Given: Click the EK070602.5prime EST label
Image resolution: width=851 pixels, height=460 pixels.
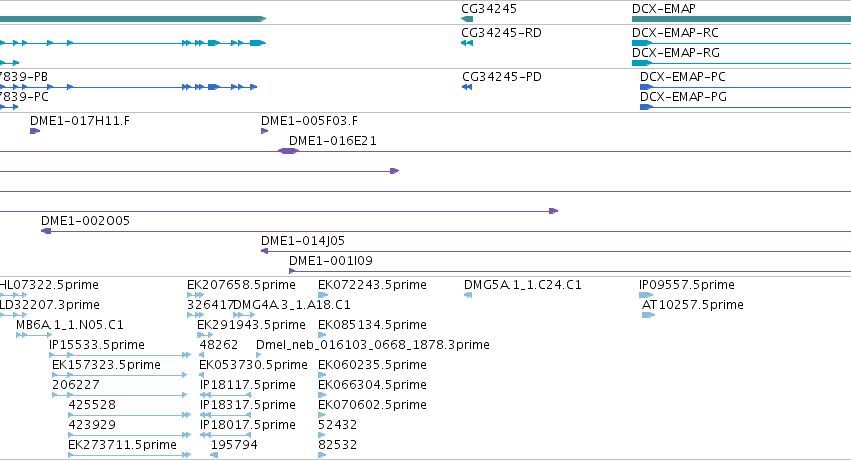Looking at the screenshot, I should (x=372, y=405).
